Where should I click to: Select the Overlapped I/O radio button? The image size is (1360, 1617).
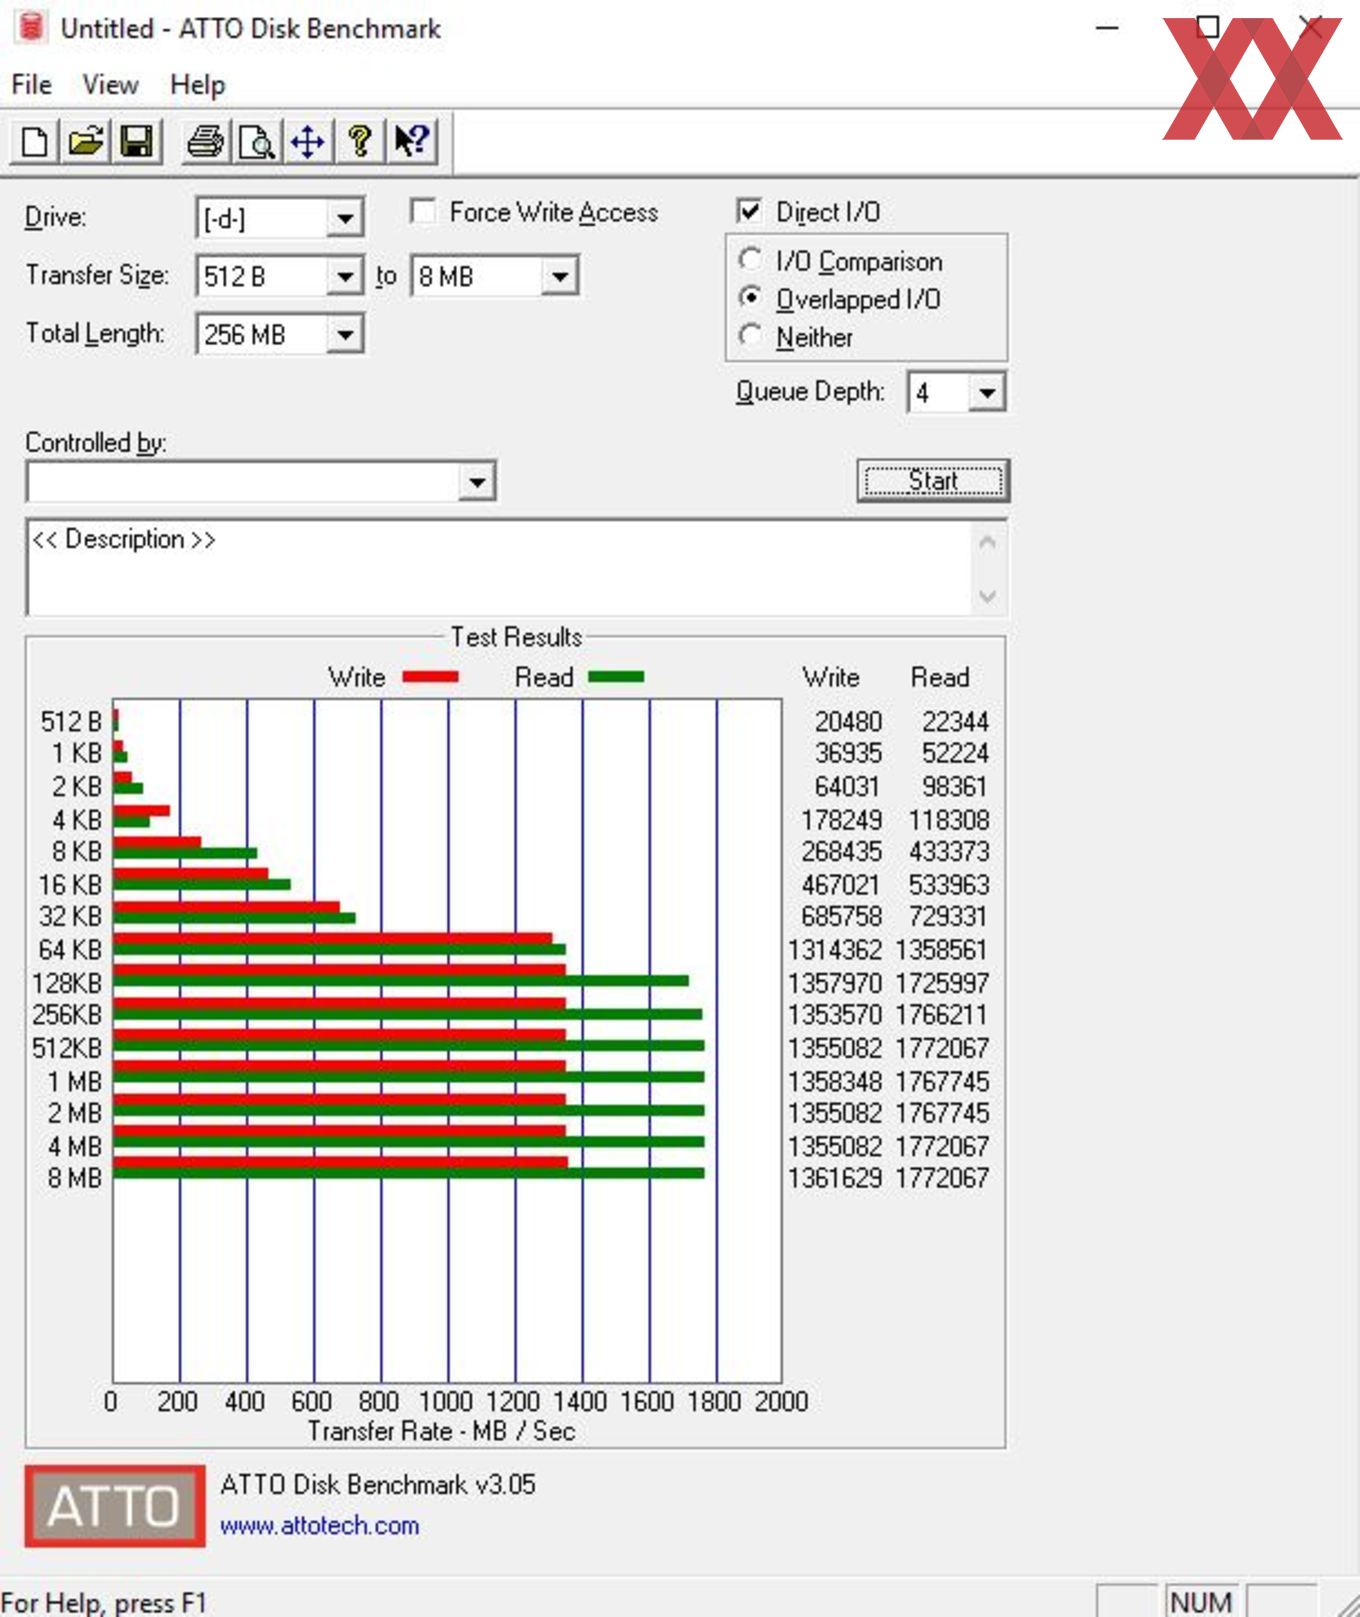[750, 297]
